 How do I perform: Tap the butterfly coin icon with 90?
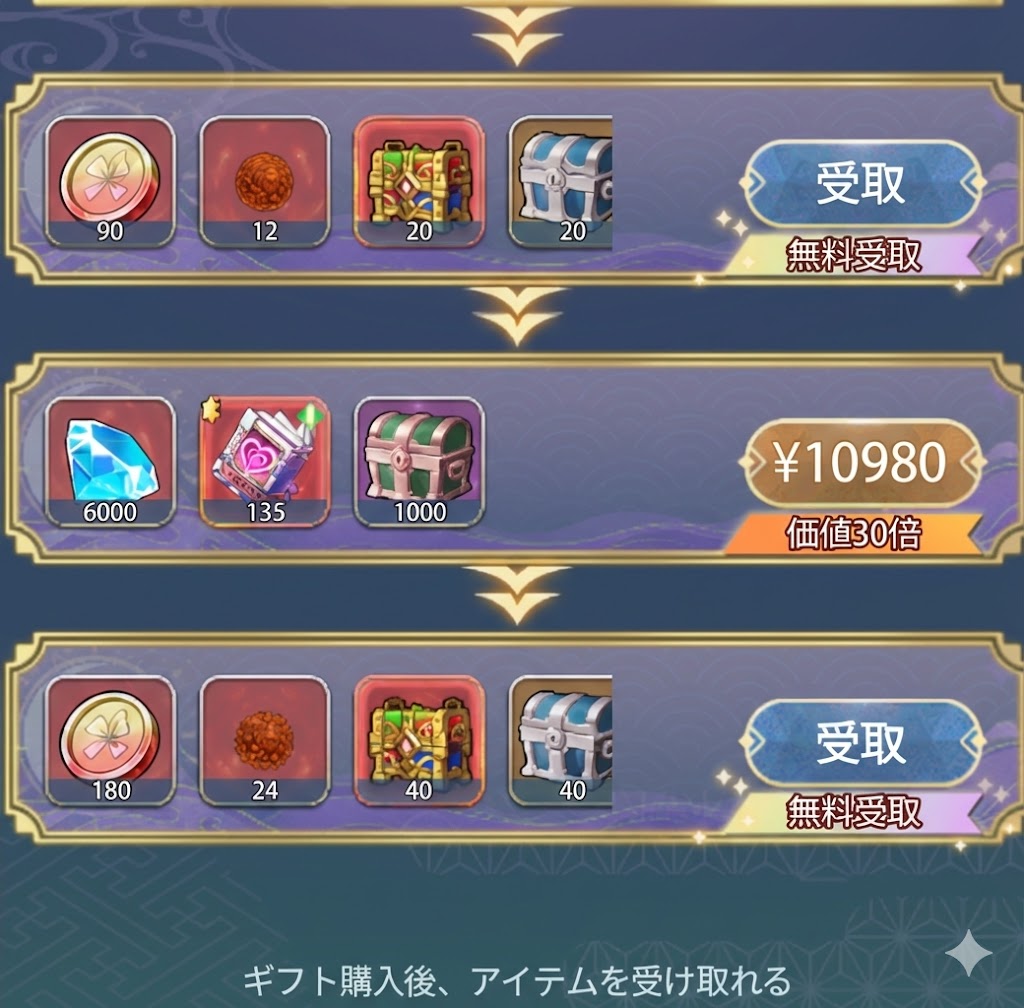110,181
